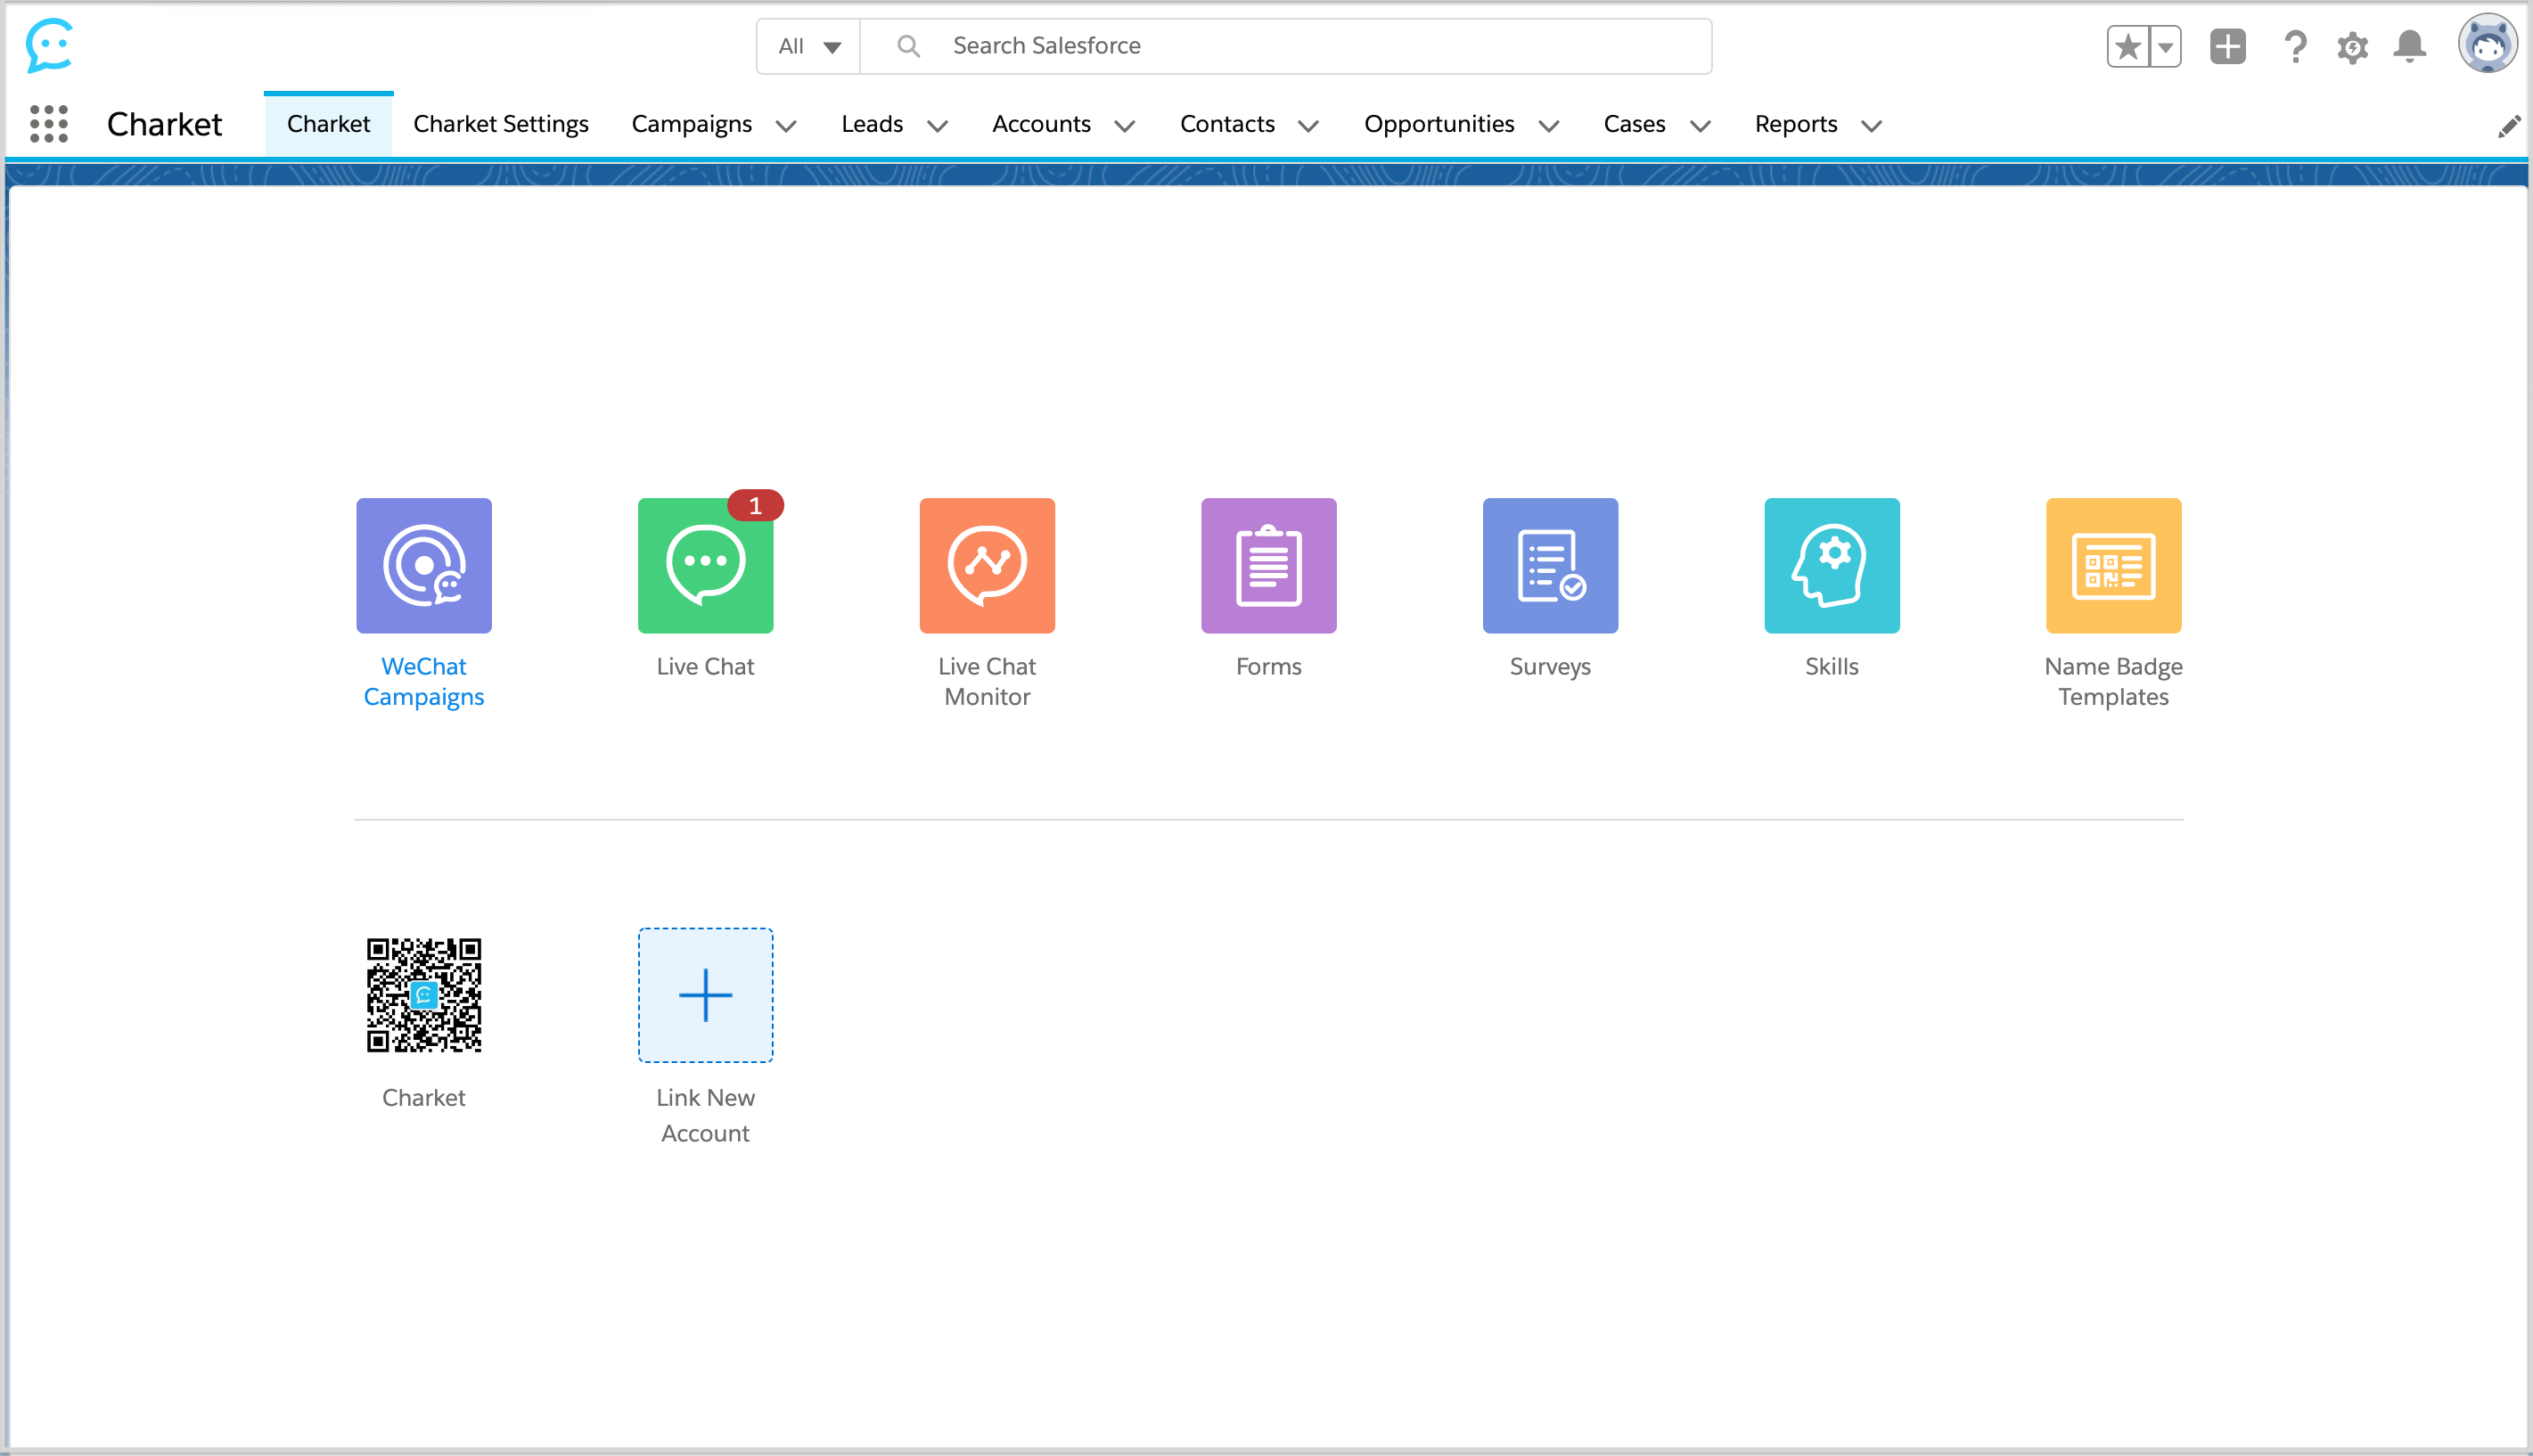Expand the Campaigns tab chevron
This screenshot has width=2533, height=1456.
pyautogui.click(x=786, y=126)
